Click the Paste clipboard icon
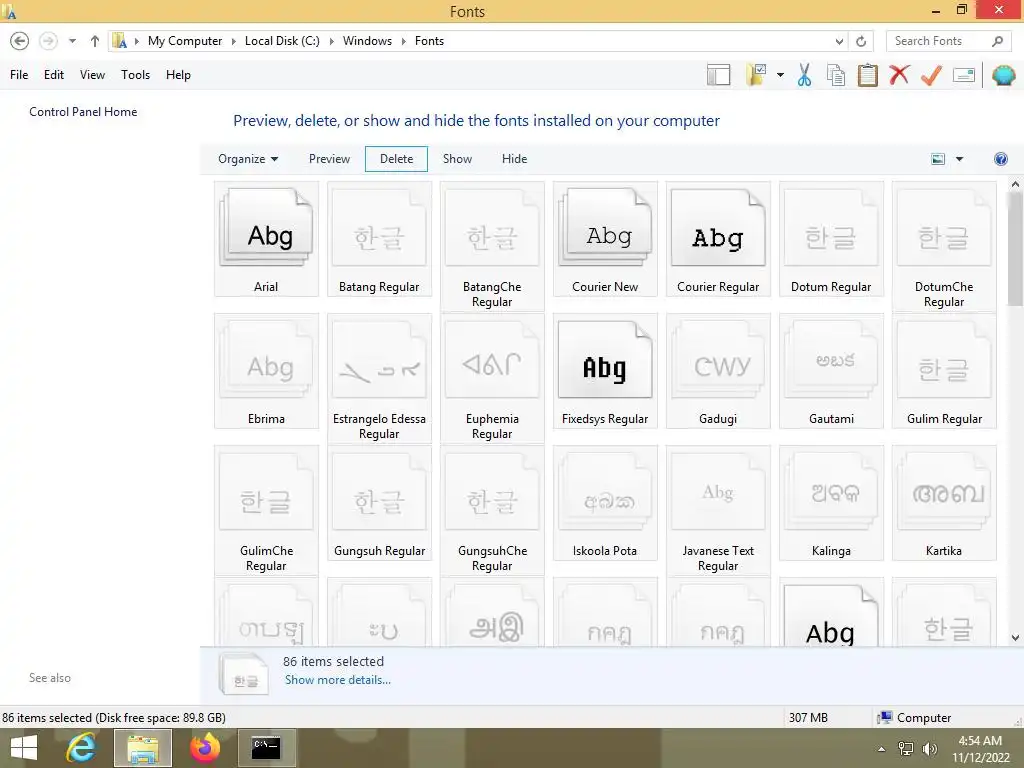Image resolution: width=1024 pixels, height=768 pixels. coord(868,75)
